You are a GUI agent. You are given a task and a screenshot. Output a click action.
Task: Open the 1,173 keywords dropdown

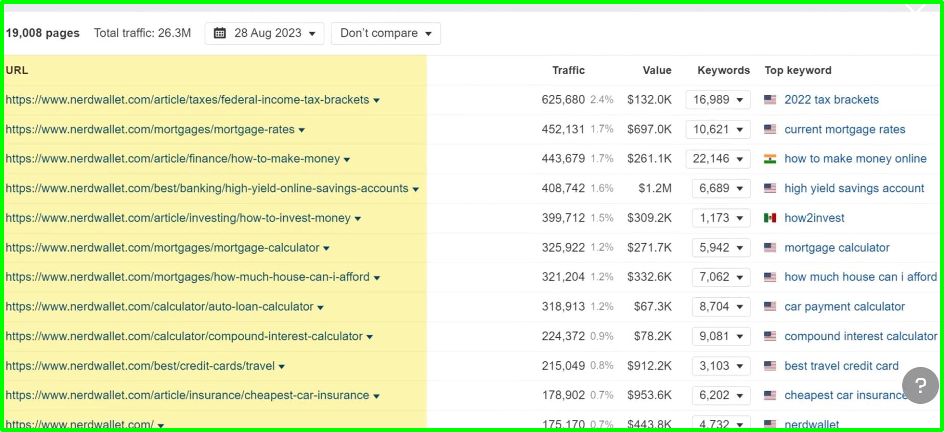721,218
